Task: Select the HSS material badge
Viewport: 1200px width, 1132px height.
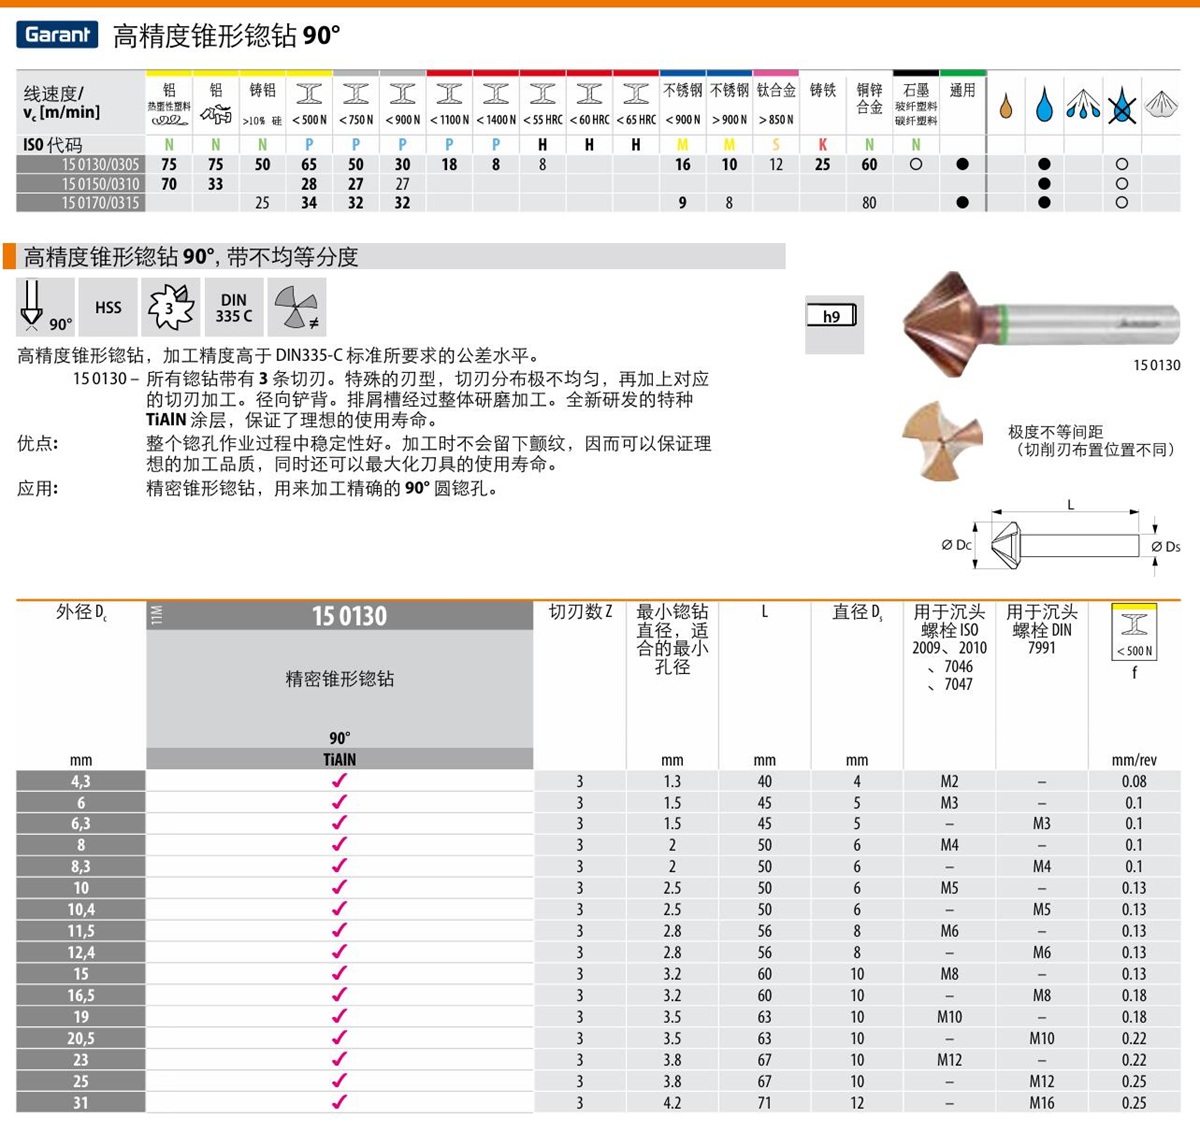Action: pyautogui.click(x=108, y=307)
